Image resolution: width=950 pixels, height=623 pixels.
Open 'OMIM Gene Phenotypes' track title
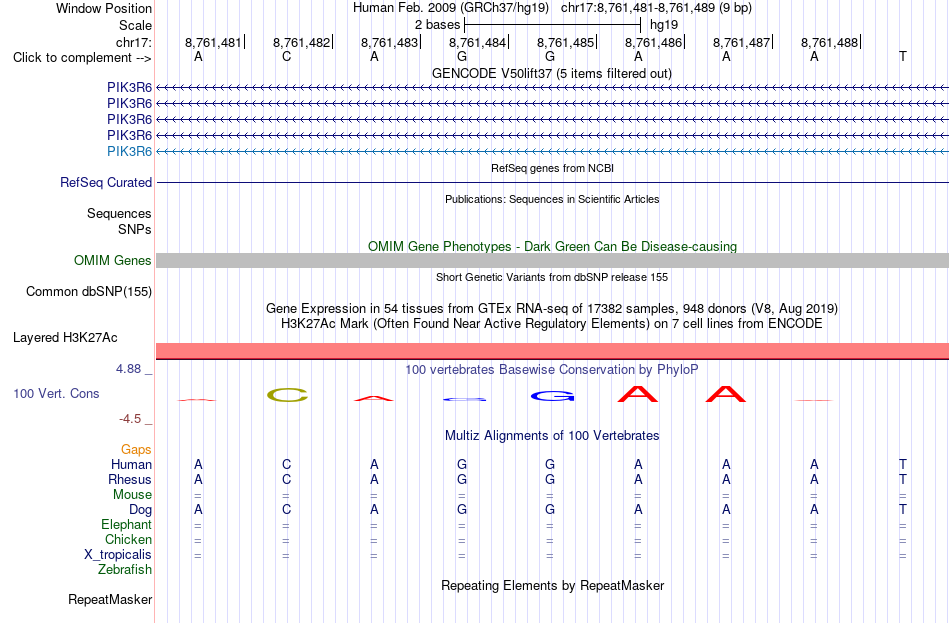click(552, 247)
